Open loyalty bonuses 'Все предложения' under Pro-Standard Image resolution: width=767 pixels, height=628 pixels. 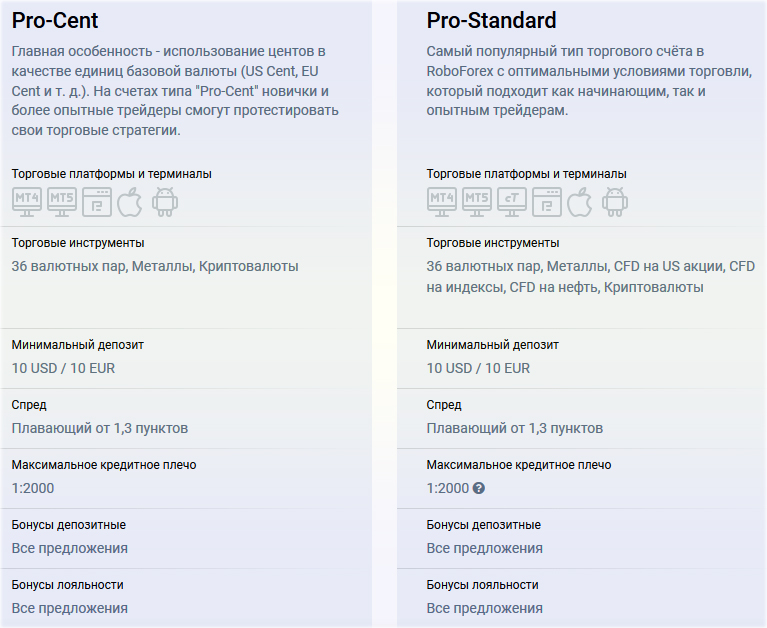point(485,608)
